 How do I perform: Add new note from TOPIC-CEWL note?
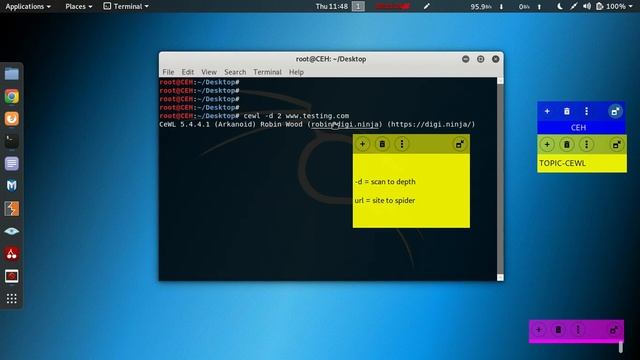547,144
